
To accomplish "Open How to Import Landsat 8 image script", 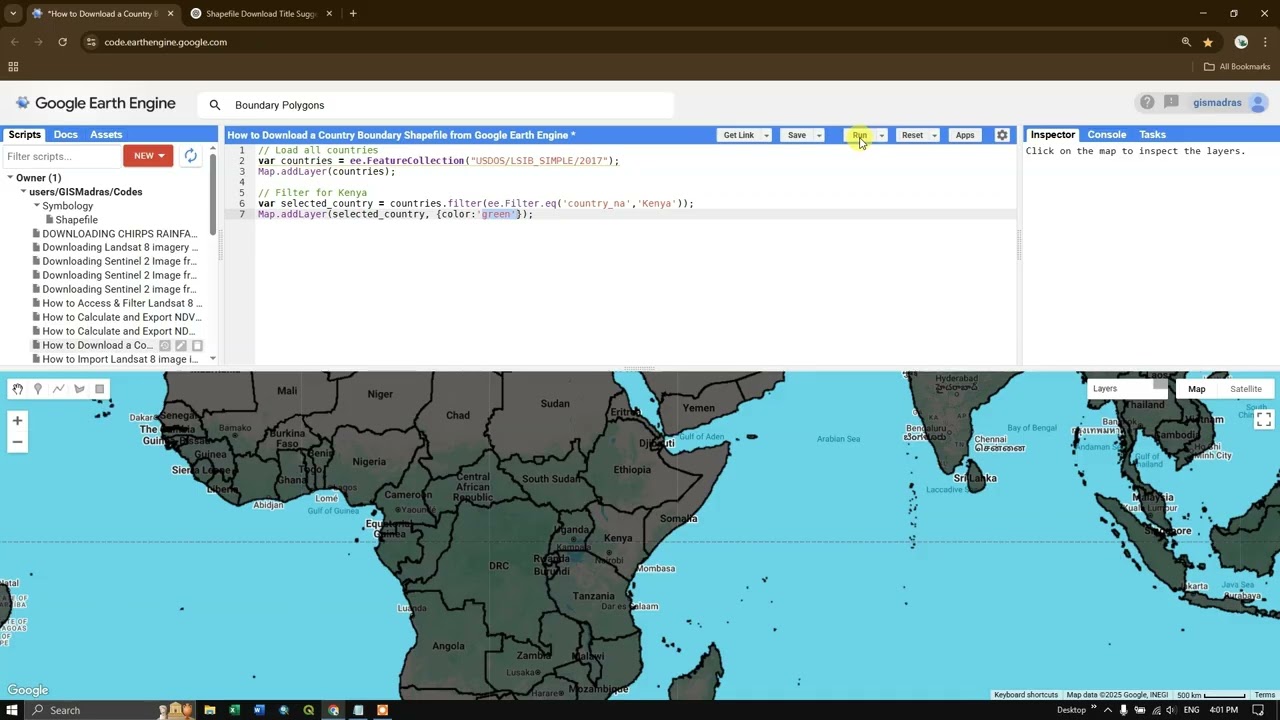I will [121, 359].
